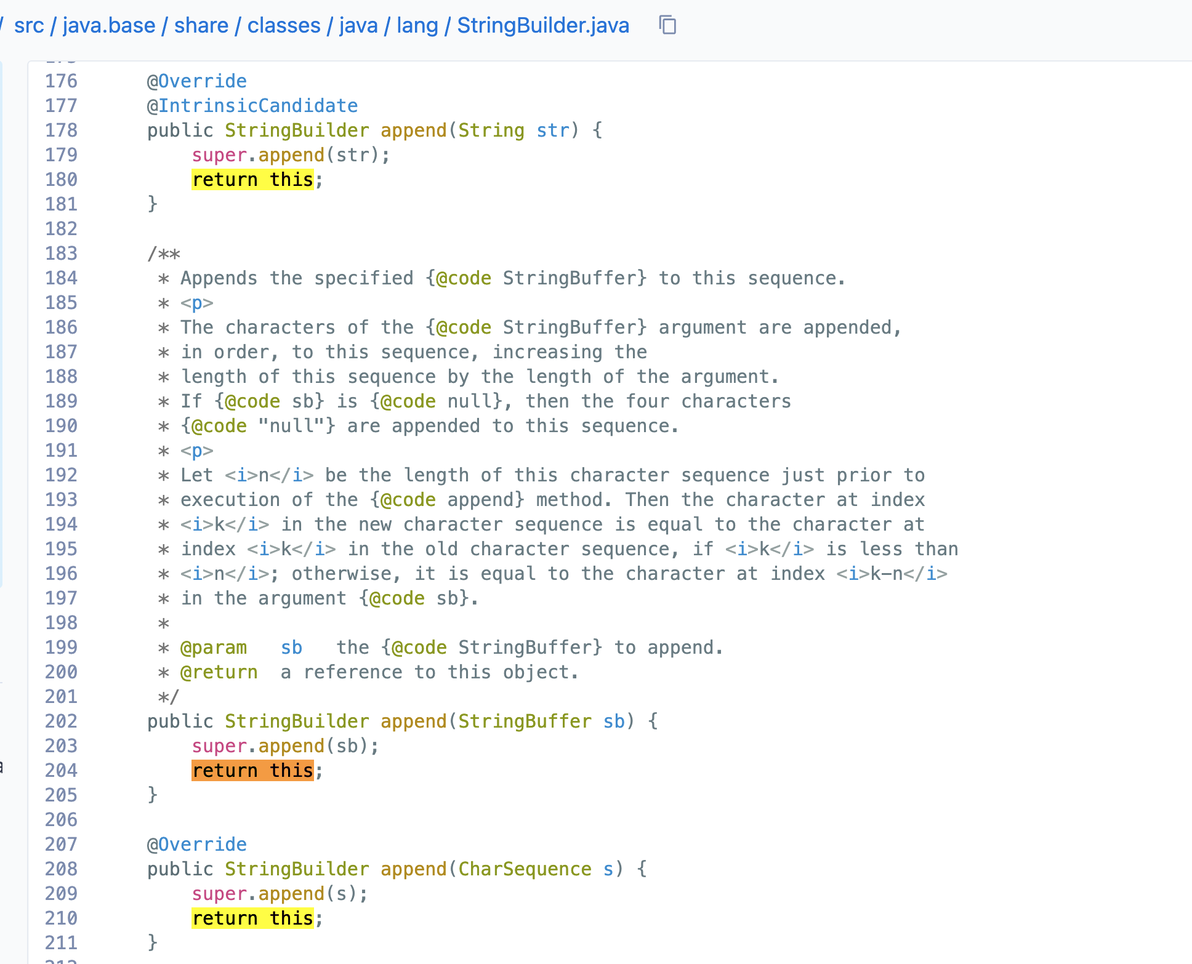The width and height of the screenshot is (1192, 964).
Task: Navigate to the classes folder breadcrumb
Action: [284, 26]
